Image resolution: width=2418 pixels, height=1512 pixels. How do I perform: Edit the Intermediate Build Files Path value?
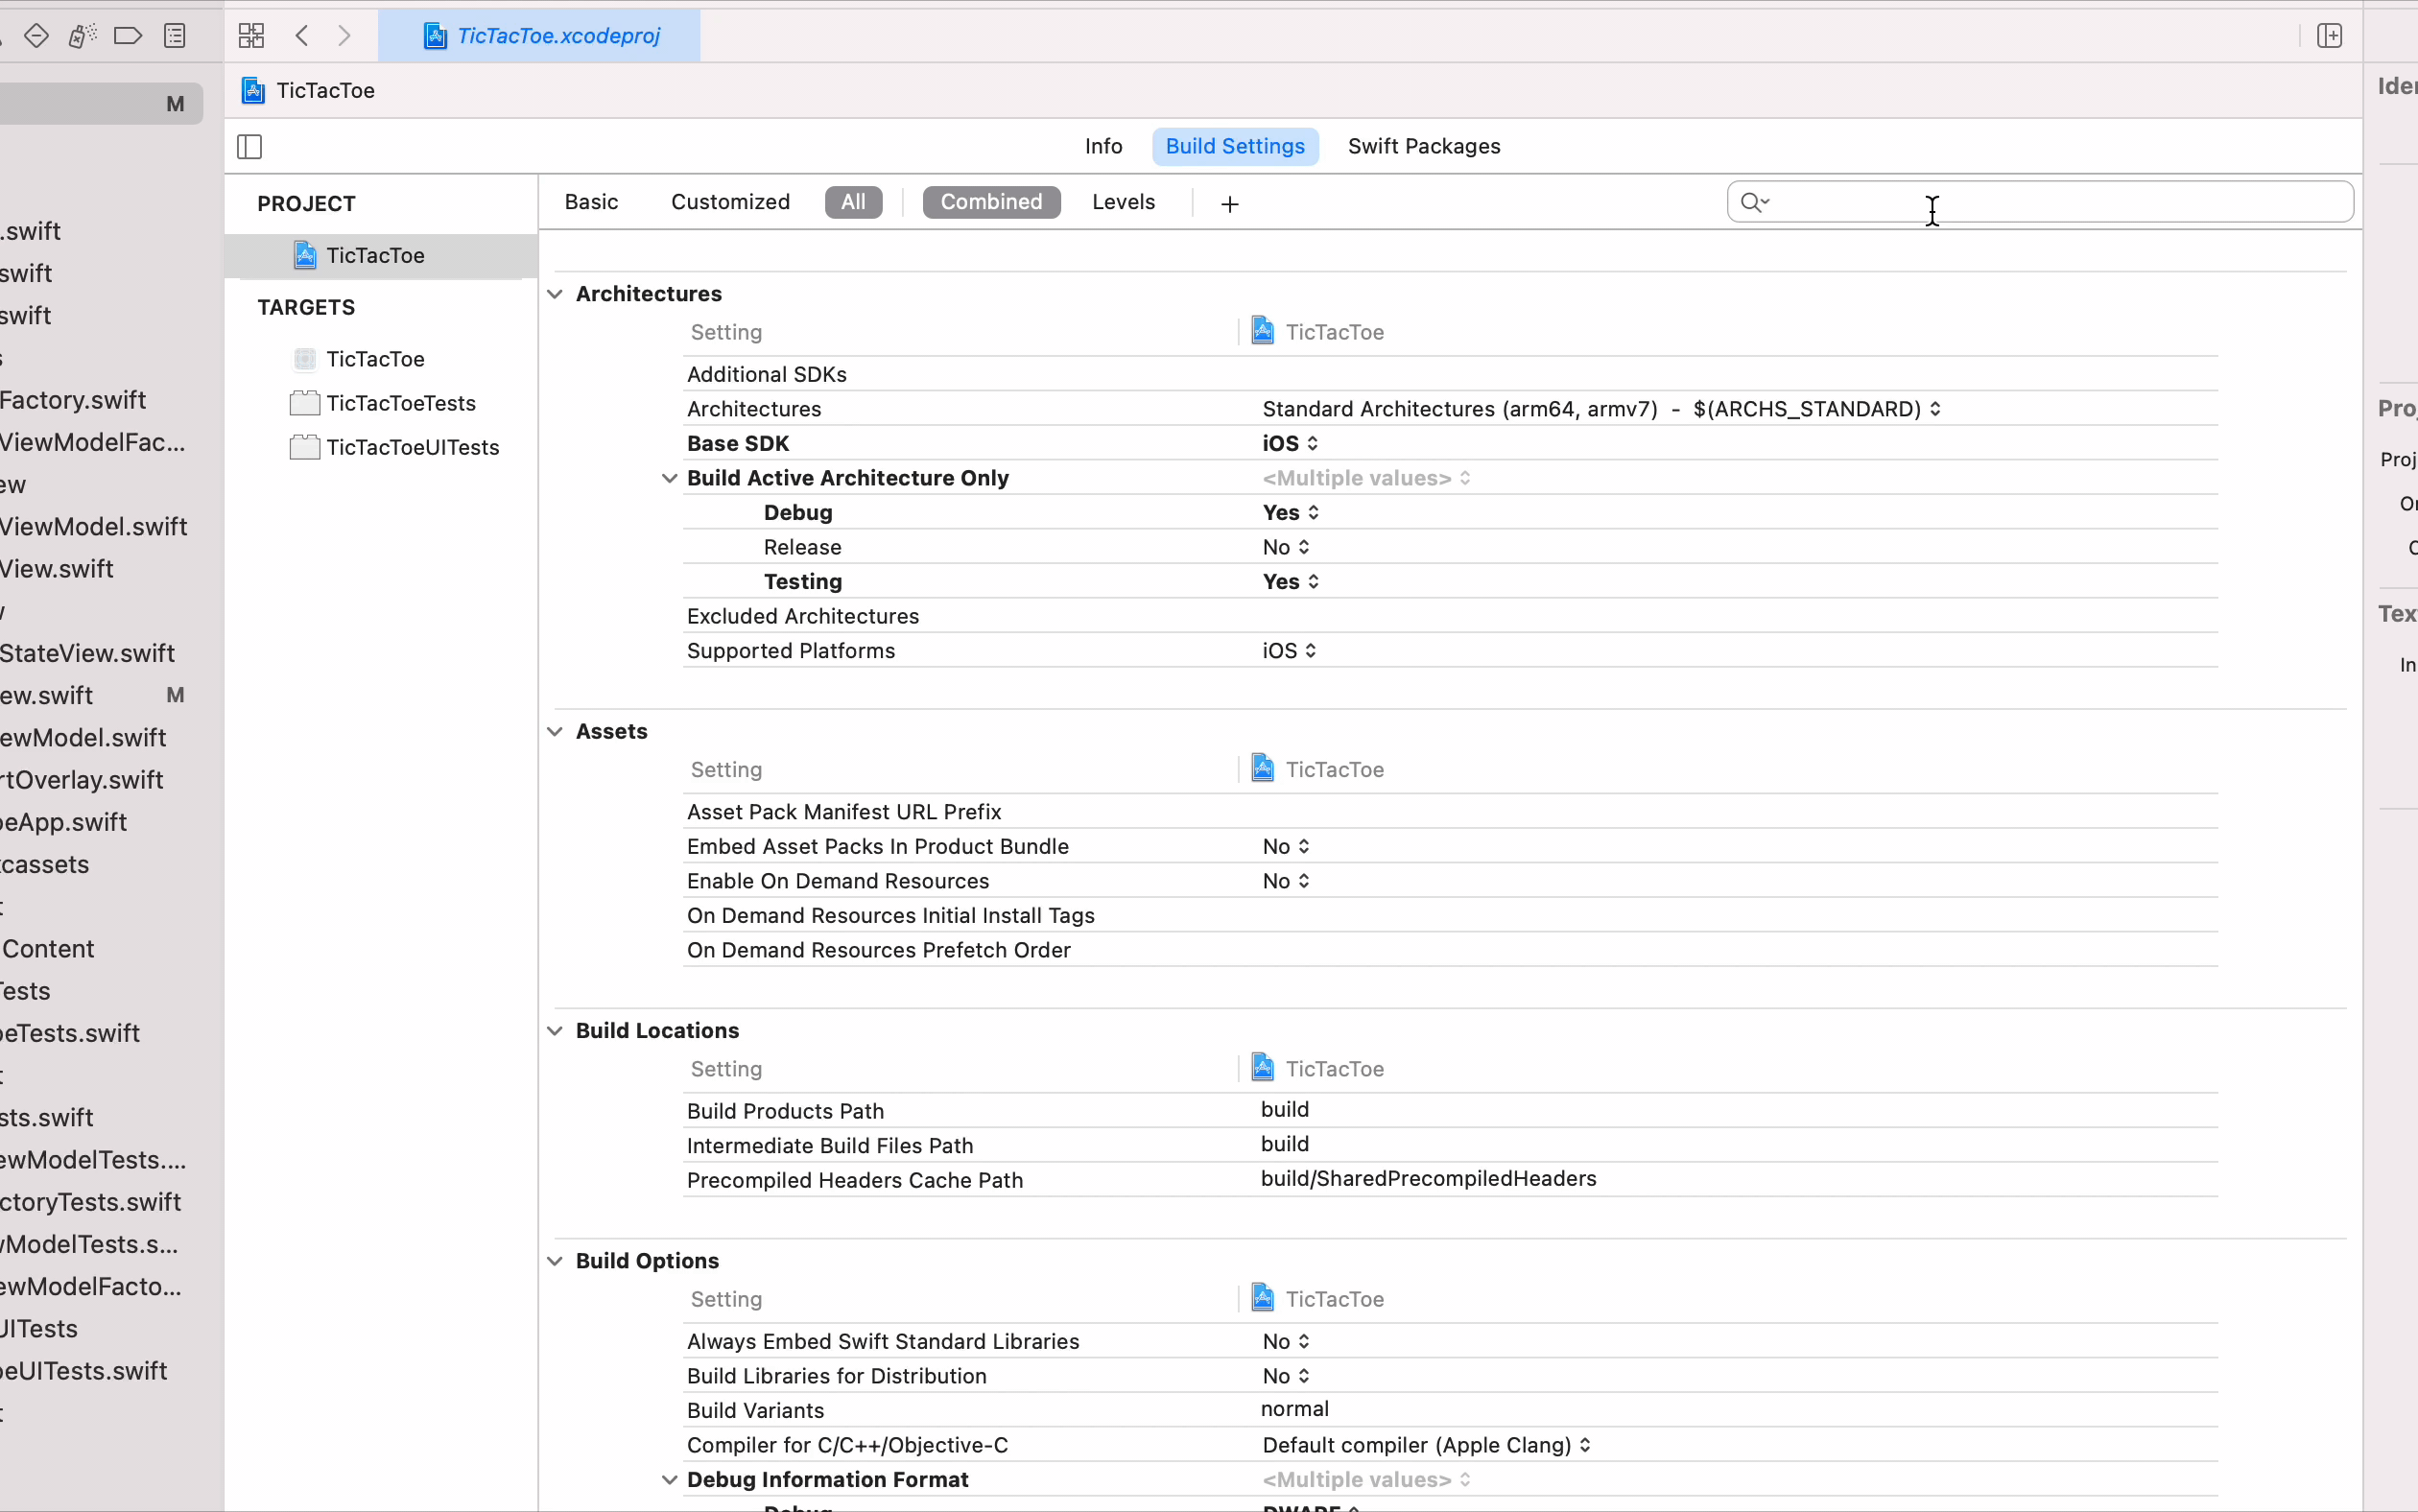click(x=1285, y=1144)
